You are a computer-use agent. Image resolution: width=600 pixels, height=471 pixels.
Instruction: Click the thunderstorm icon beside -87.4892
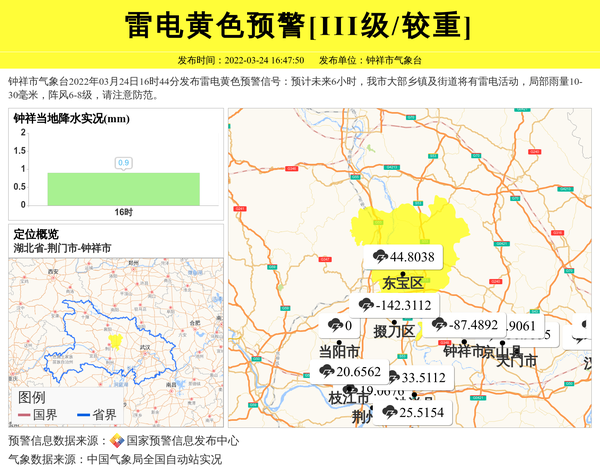[x=440, y=325]
